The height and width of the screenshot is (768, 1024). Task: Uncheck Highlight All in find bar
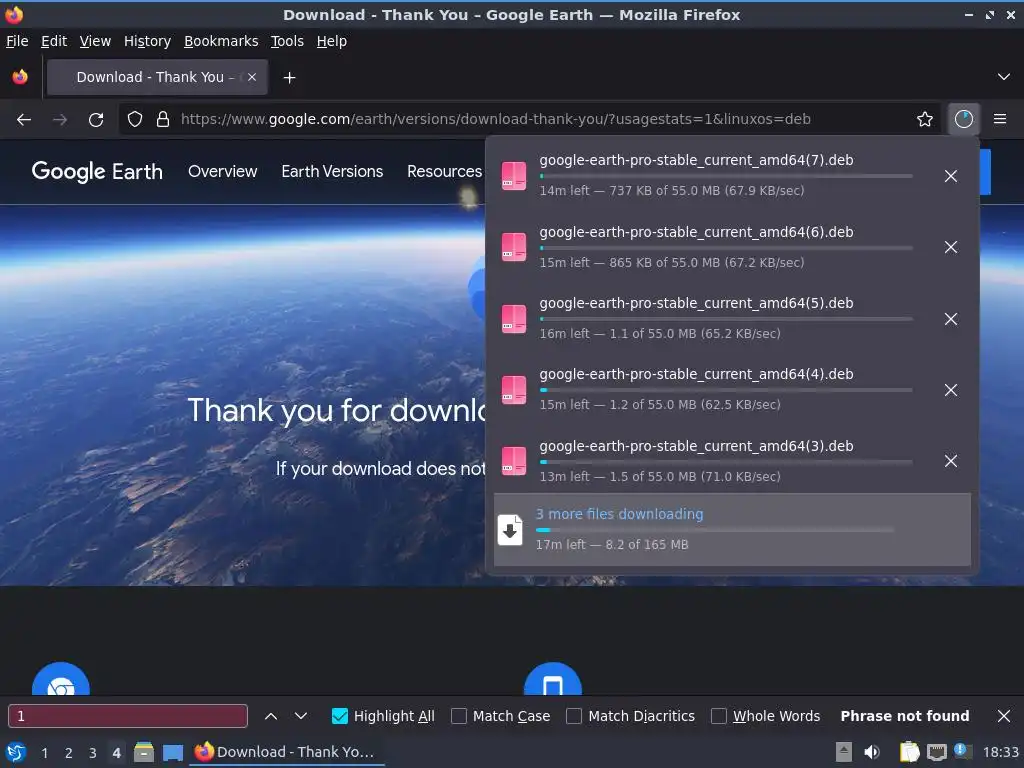340,716
